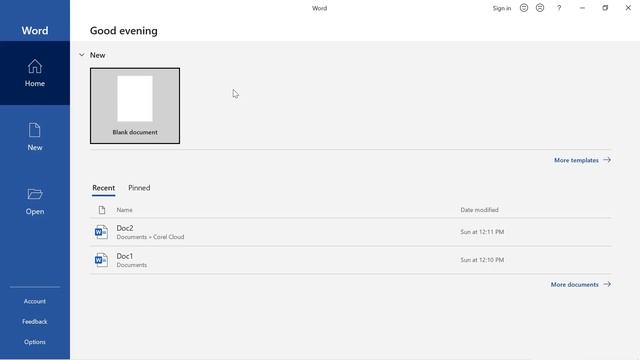Select the Recent tab
This screenshot has width=640, height=360.
103,188
